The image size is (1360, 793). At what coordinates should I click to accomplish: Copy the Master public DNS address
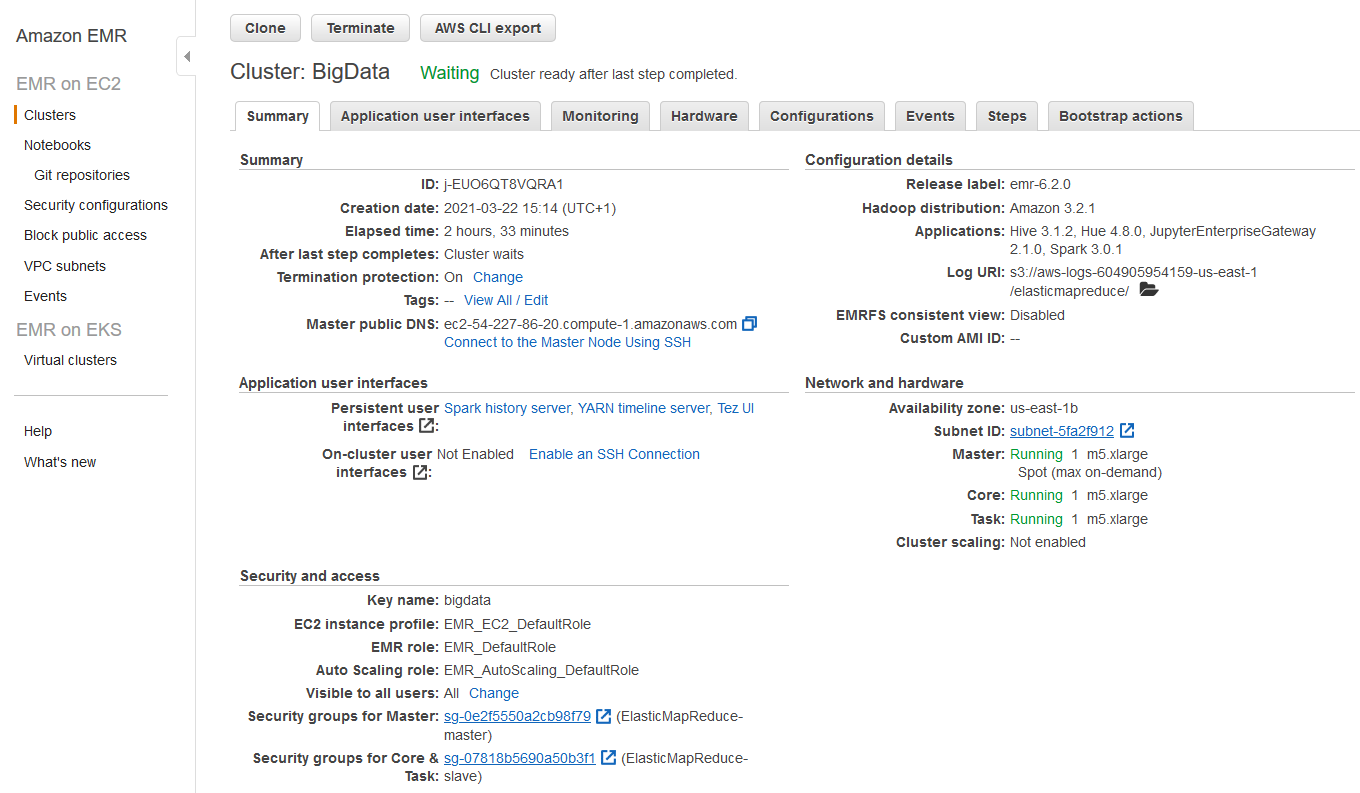coord(750,324)
